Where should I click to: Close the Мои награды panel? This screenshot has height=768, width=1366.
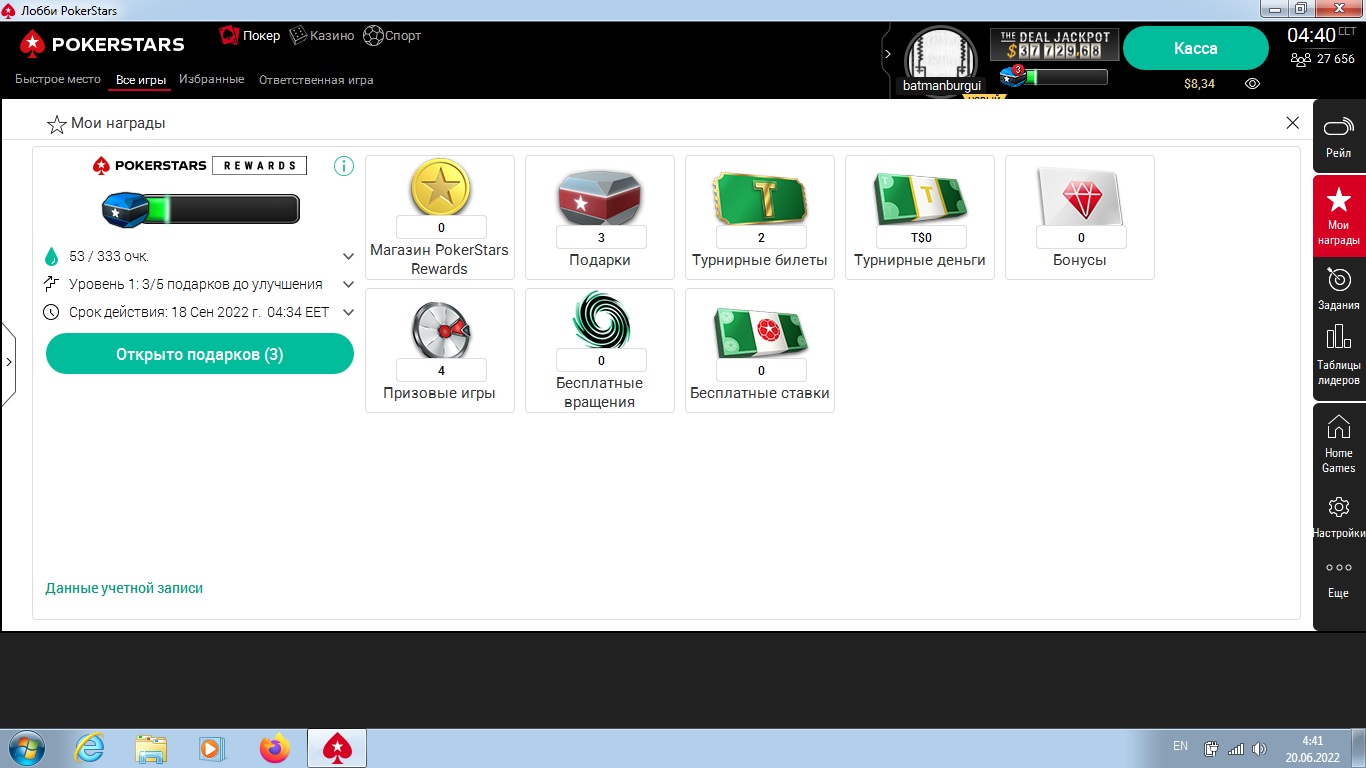[x=1292, y=123]
